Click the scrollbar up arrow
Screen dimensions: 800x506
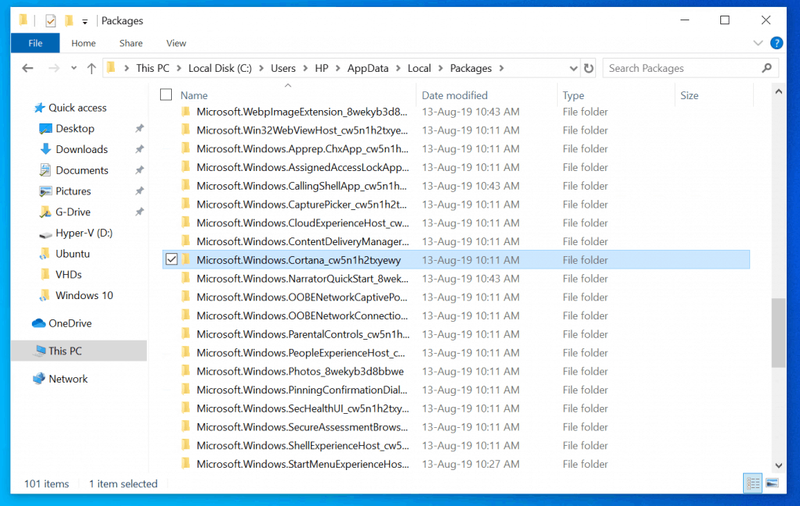[x=779, y=92]
